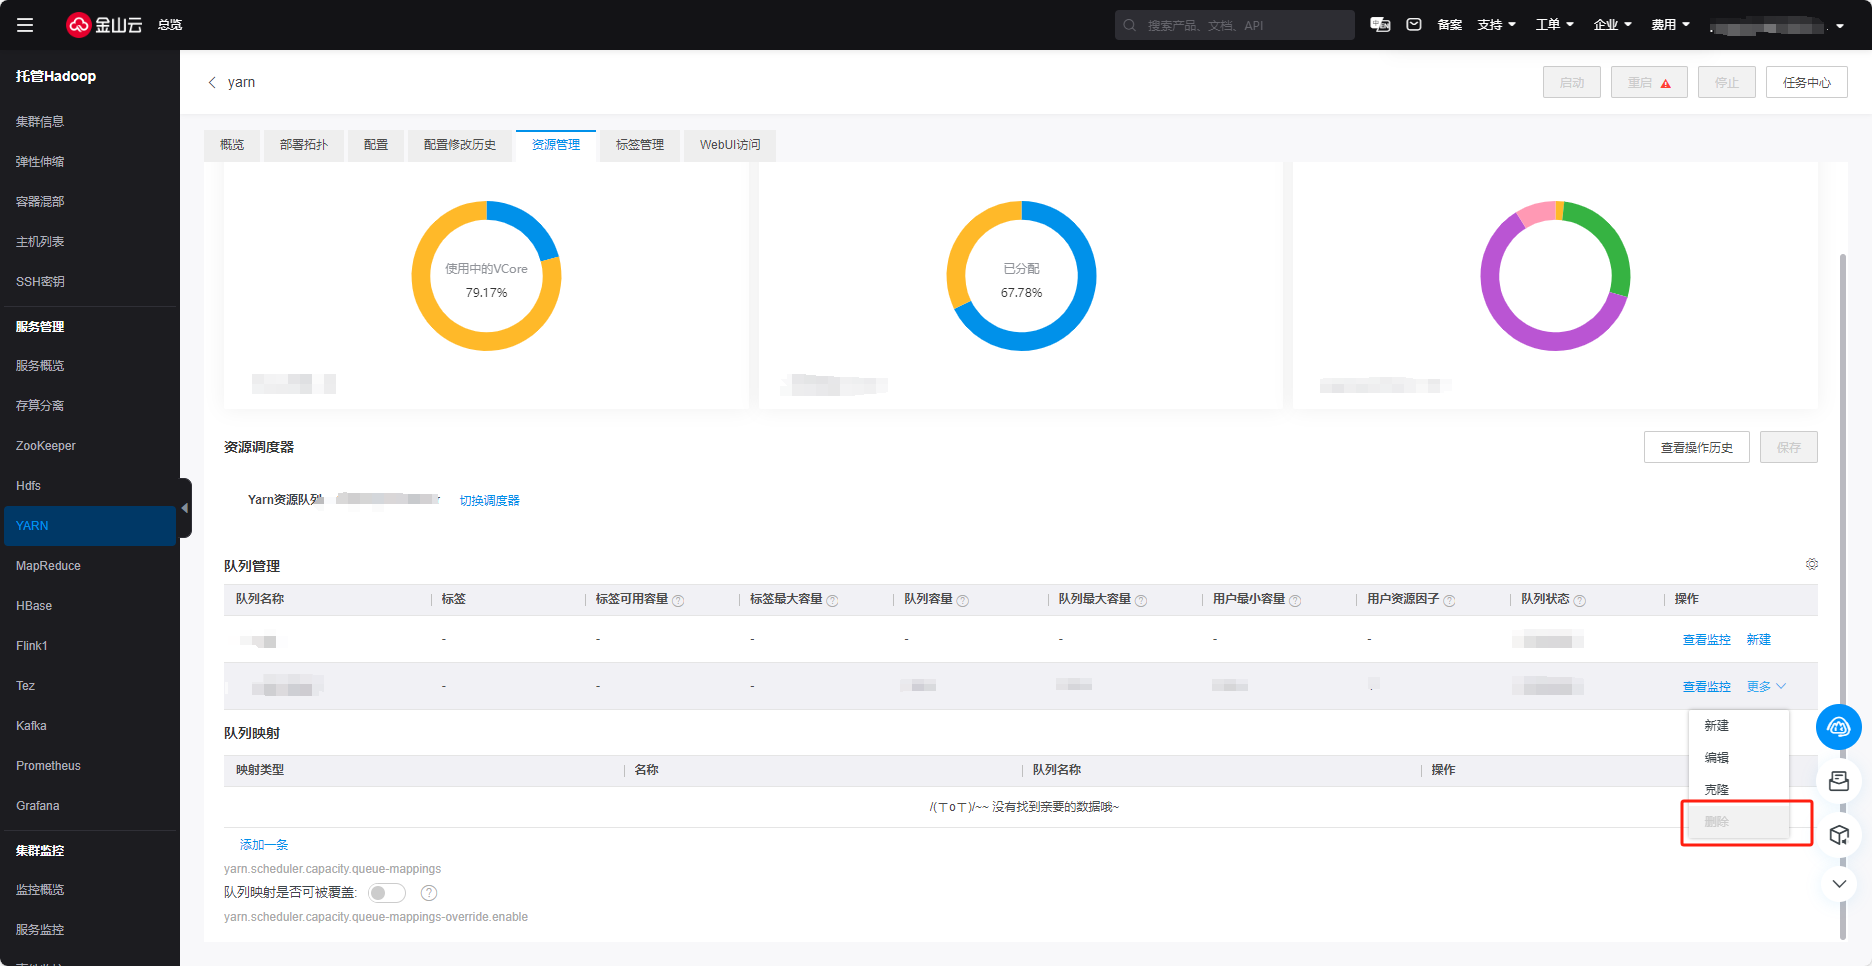Click the help icon beside queue mapping toggle
The image size is (1872, 966).
click(x=429, y=893)
